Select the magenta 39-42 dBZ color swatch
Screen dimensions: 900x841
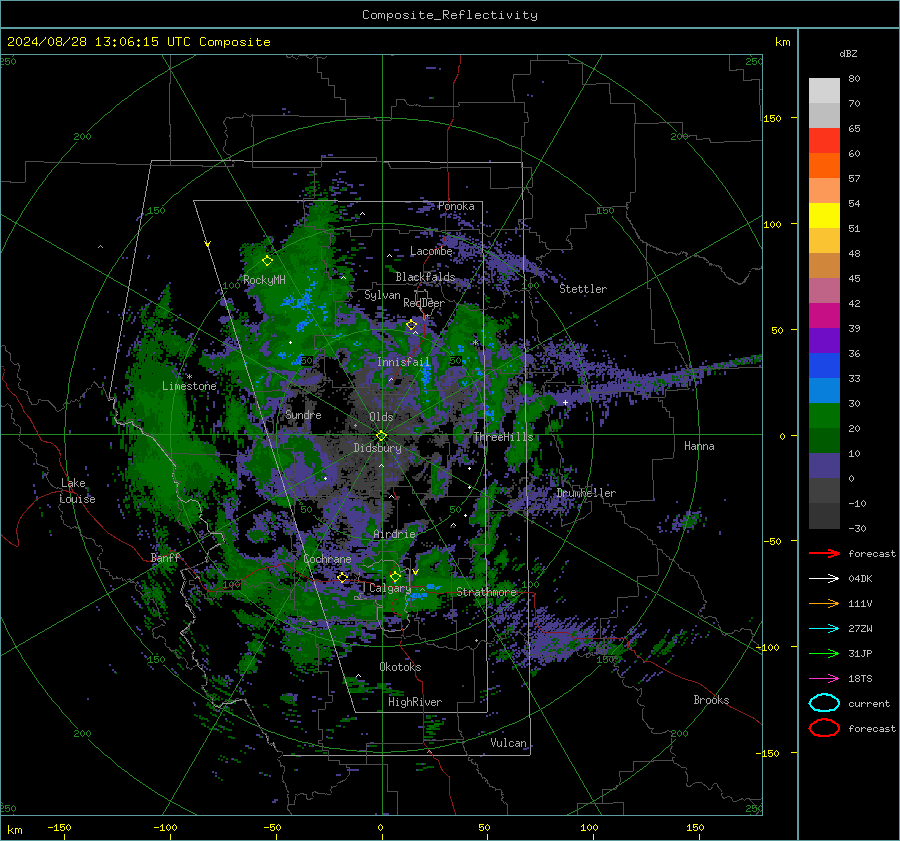pyautogui.click(x=824, y=316)
